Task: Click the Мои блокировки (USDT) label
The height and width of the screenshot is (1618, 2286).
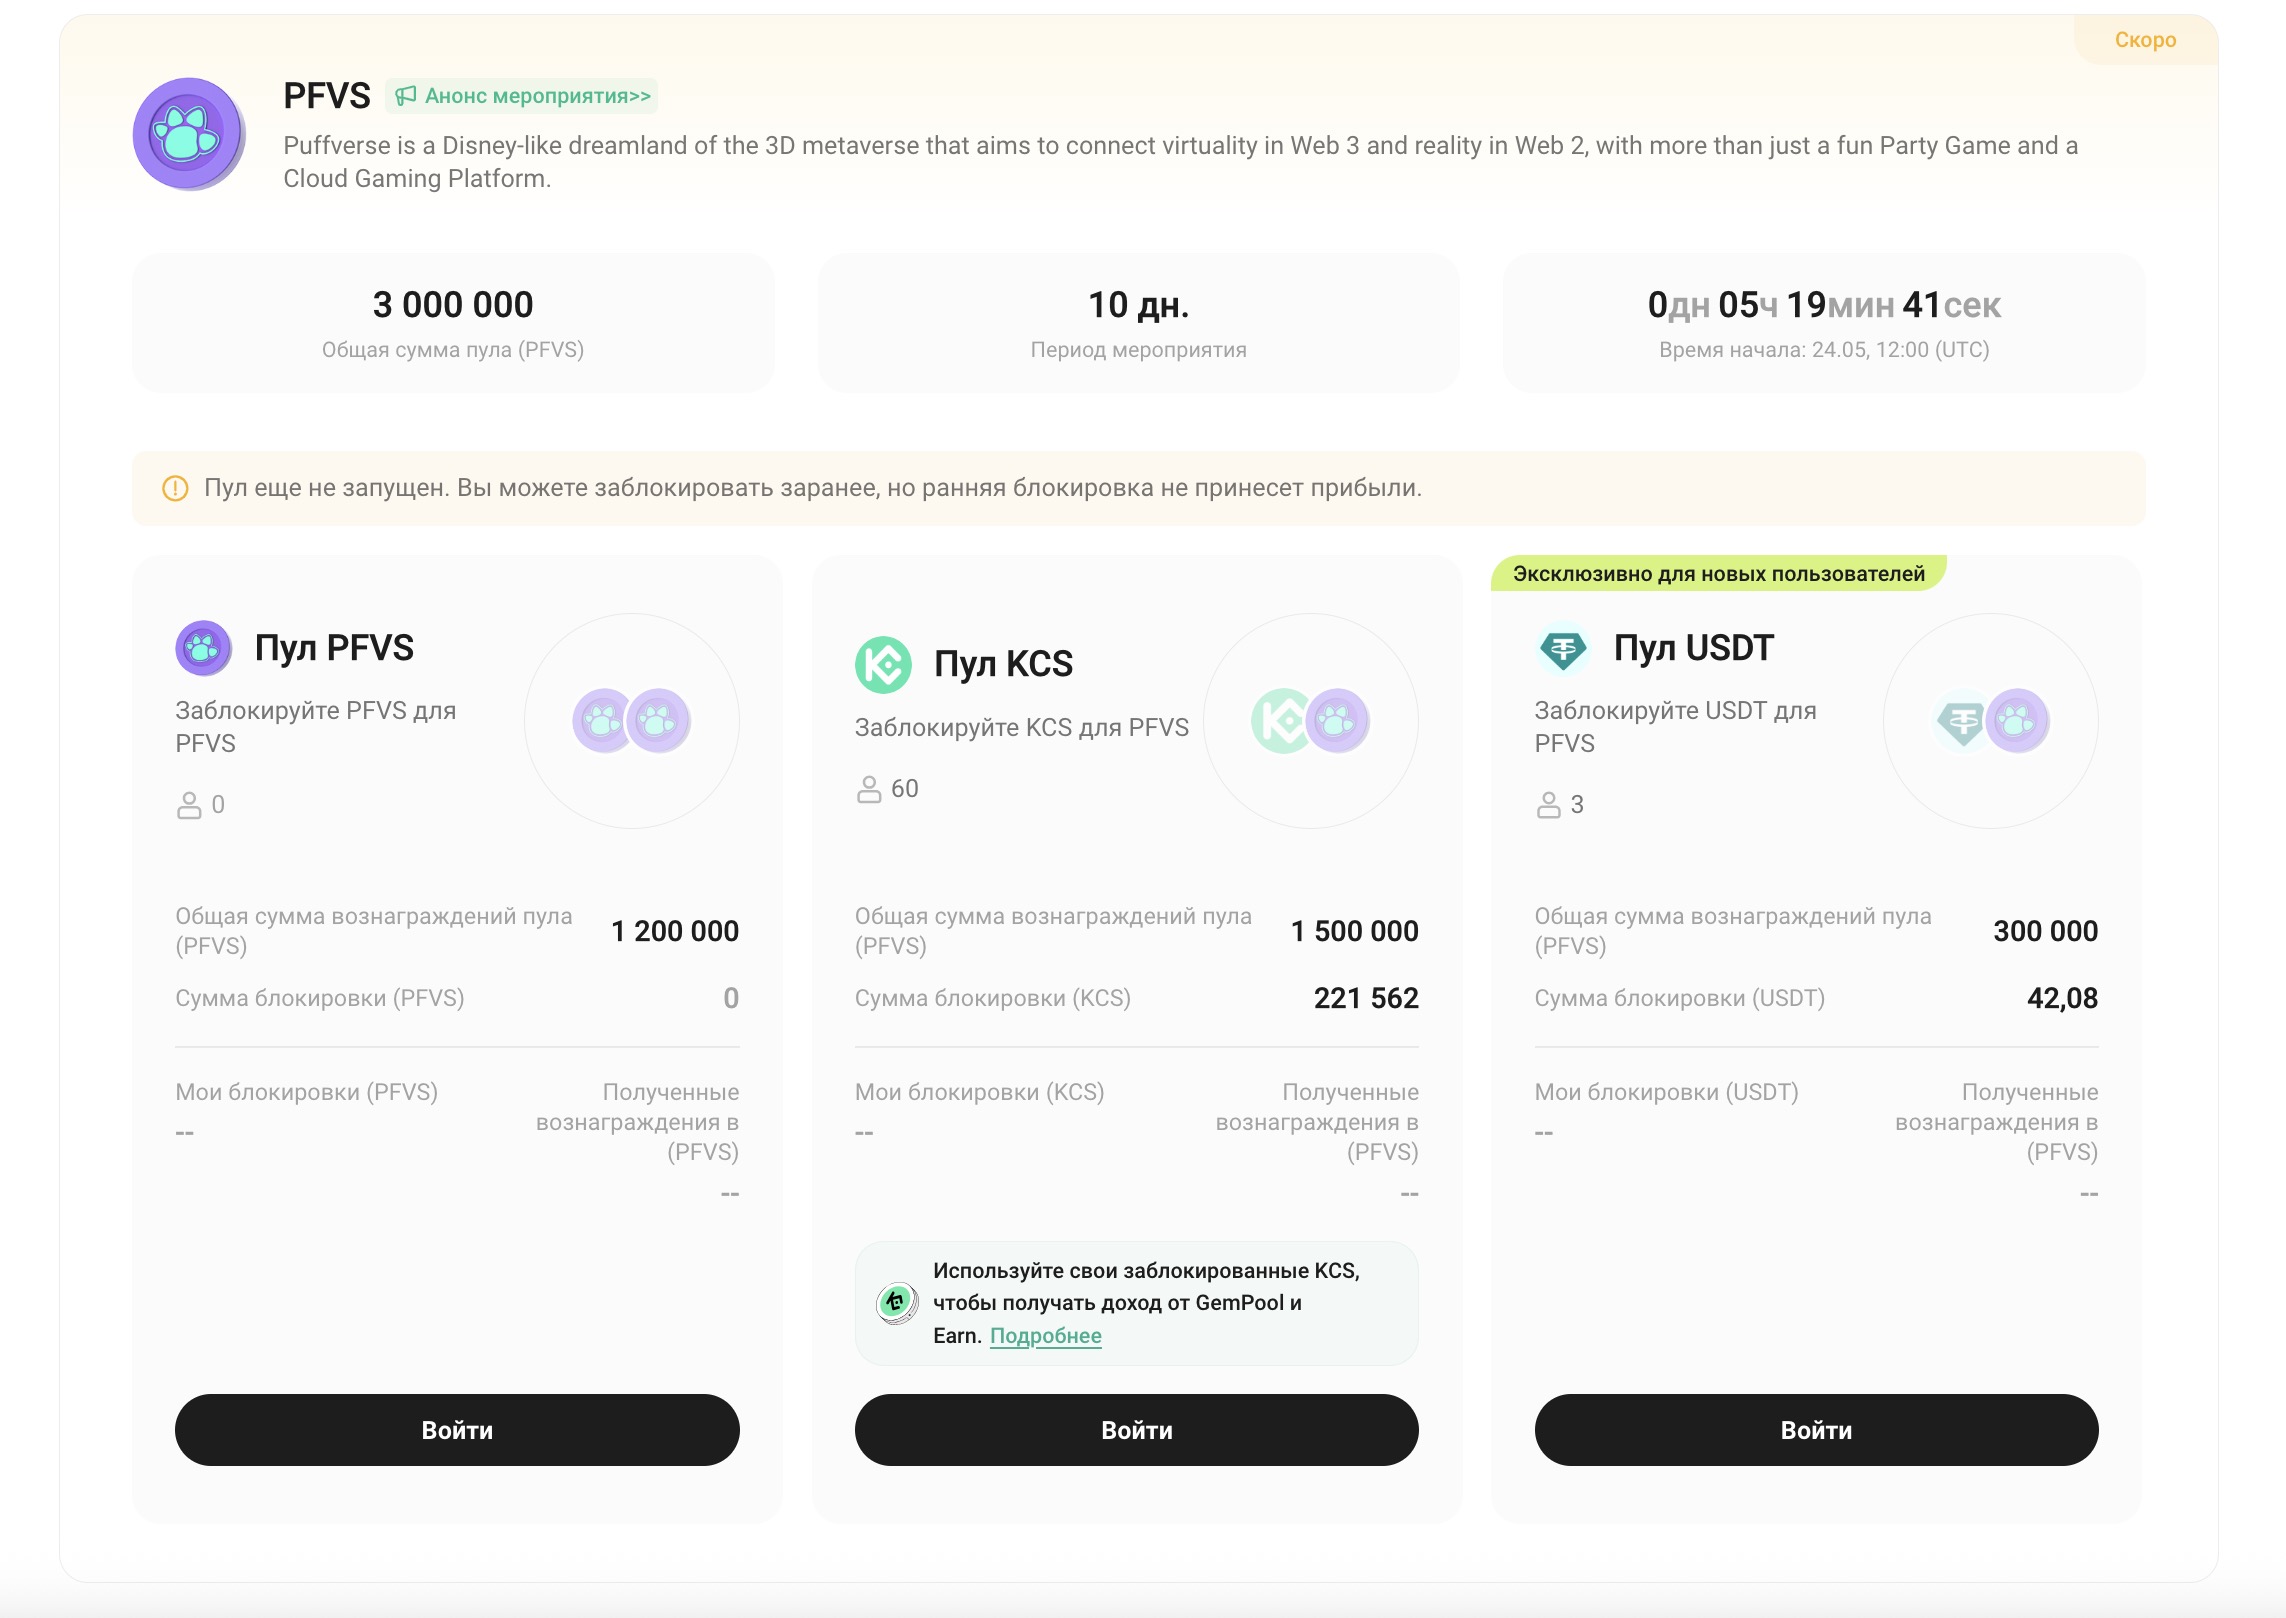Action: click(1666, 1092)
